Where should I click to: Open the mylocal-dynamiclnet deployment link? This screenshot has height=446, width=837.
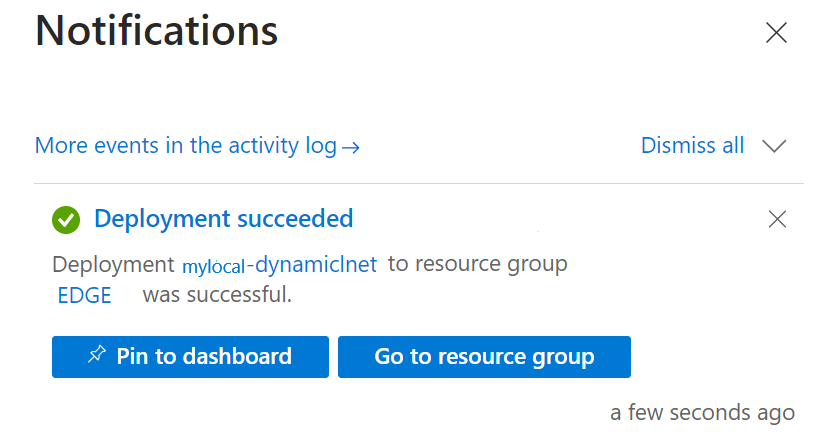click(279, 265)
